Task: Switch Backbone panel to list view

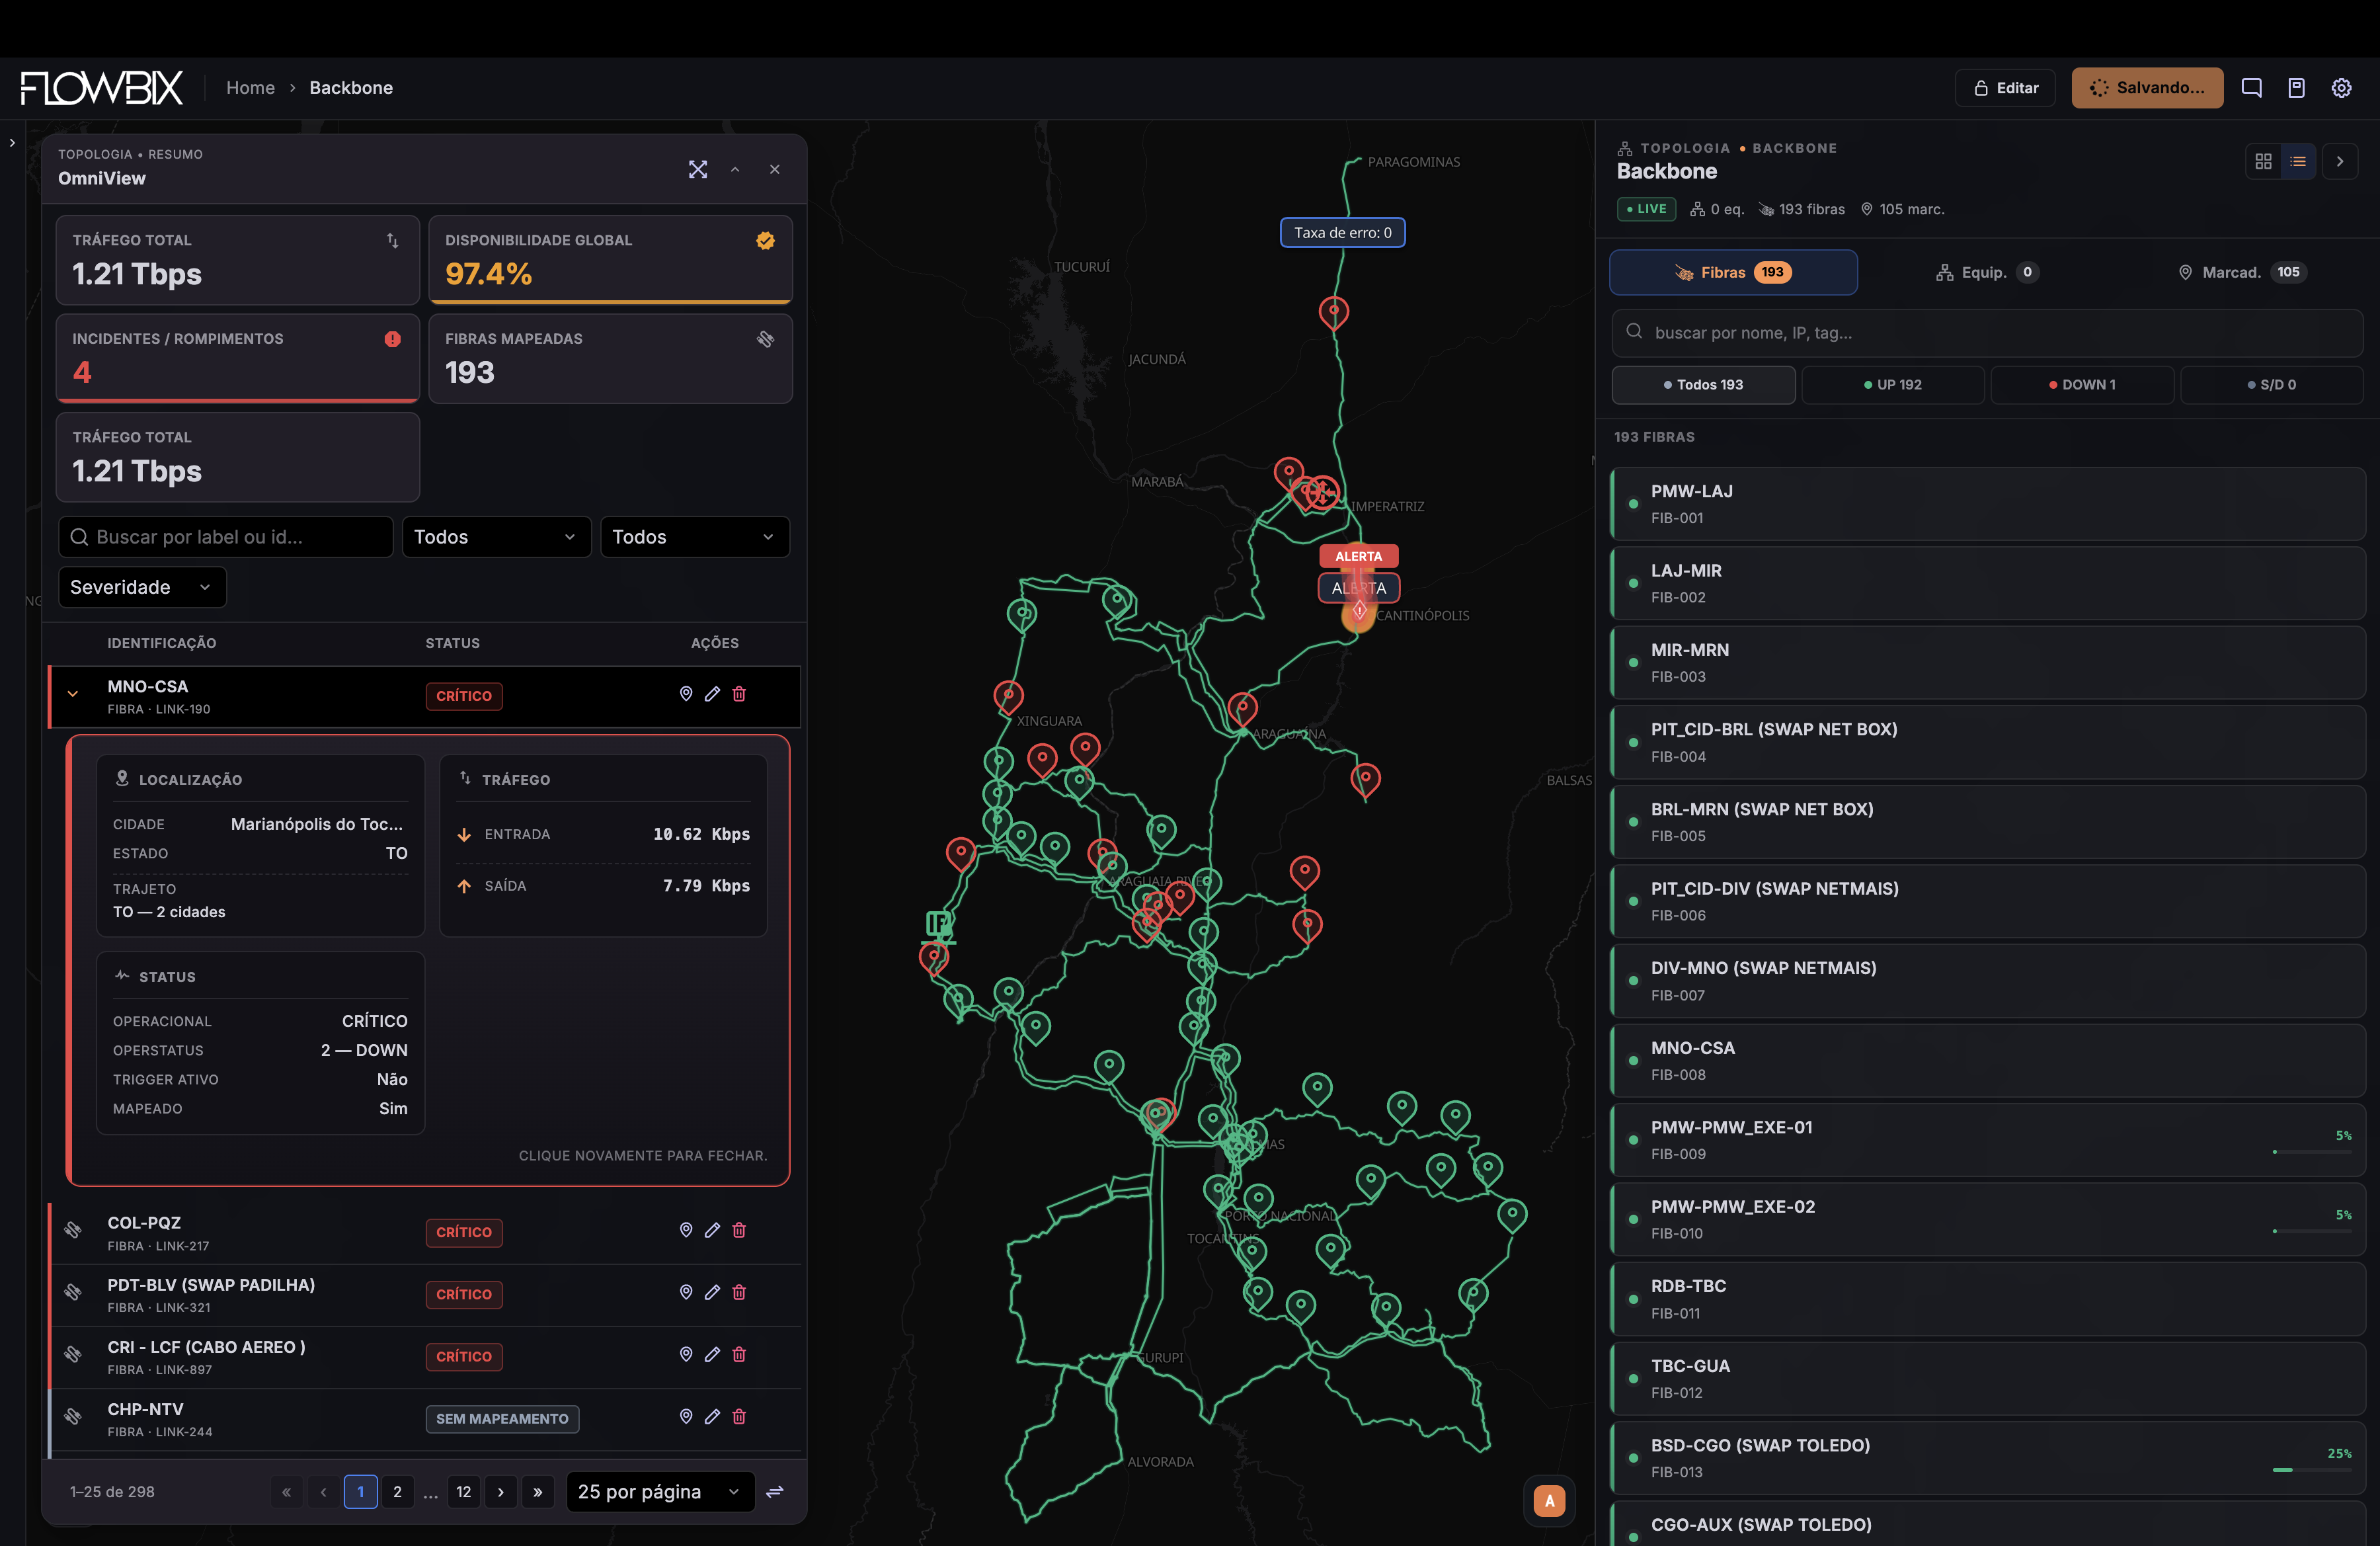Action: coord(2298,161)
